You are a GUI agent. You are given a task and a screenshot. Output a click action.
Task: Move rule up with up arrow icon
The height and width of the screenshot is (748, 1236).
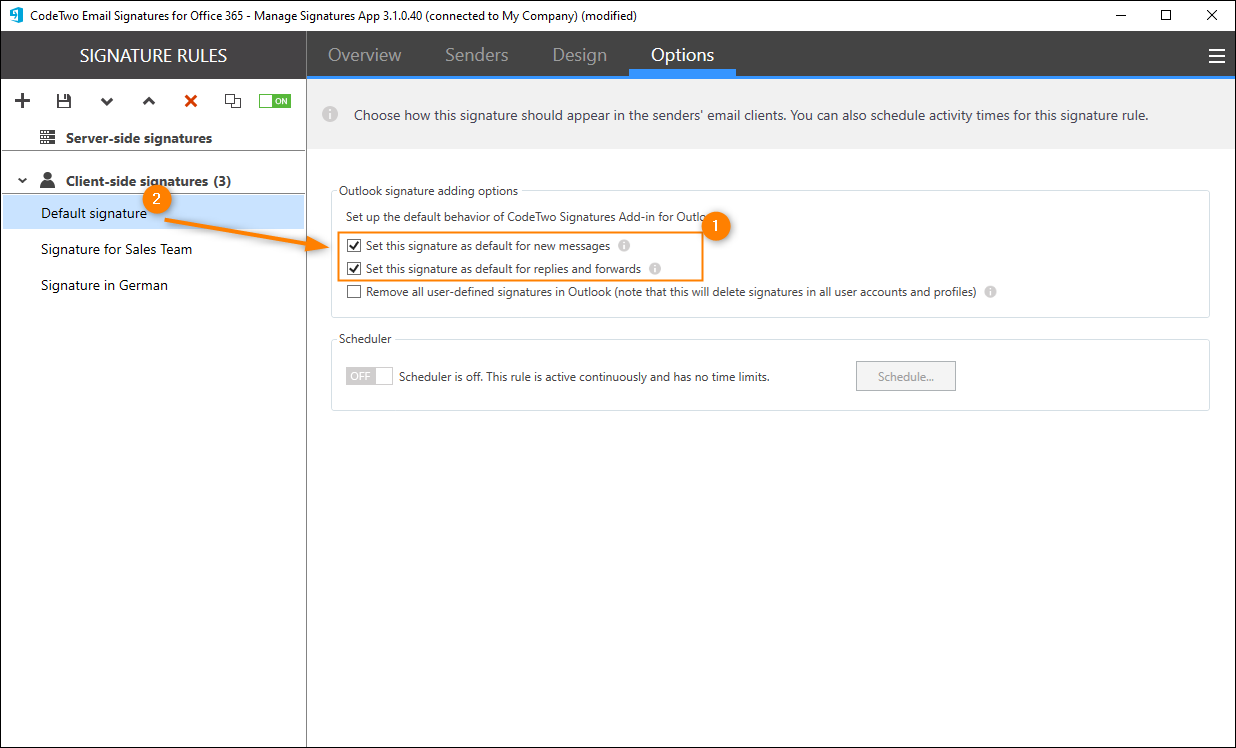point(149,101)
